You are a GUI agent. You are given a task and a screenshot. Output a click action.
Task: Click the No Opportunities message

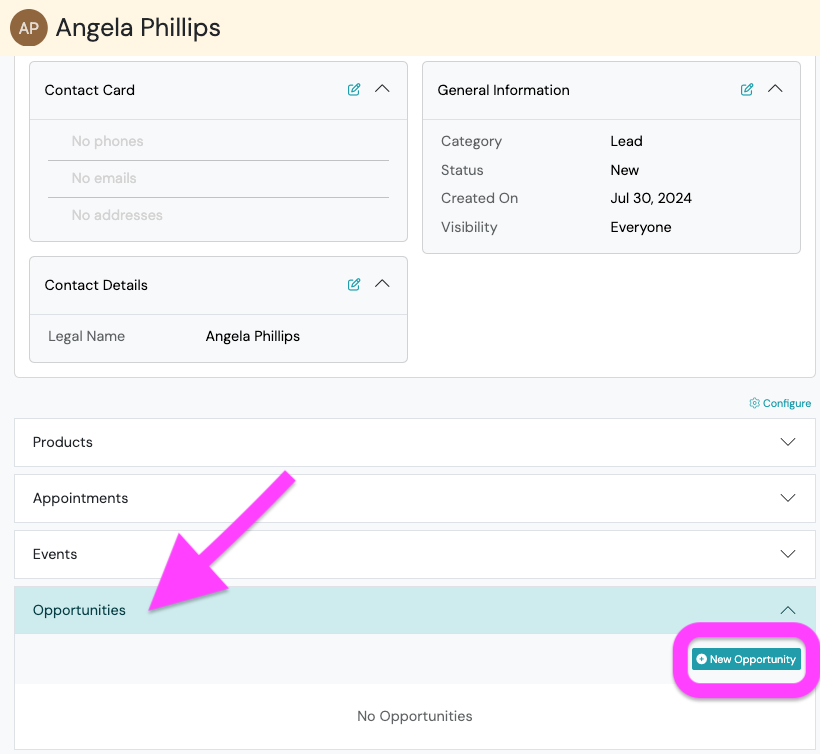[x=415, y=716]
